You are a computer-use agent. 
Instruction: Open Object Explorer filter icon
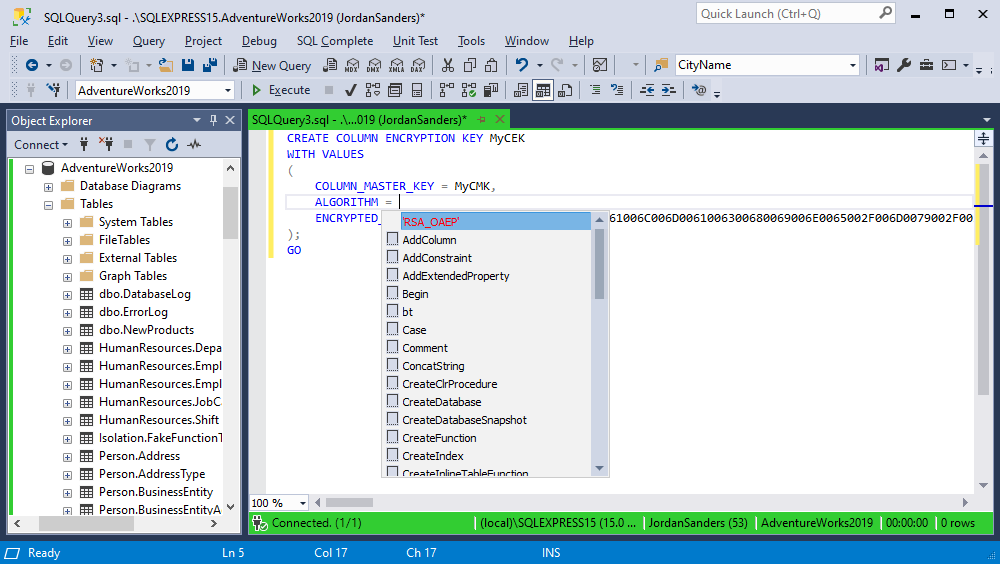[x=149, y=145]
